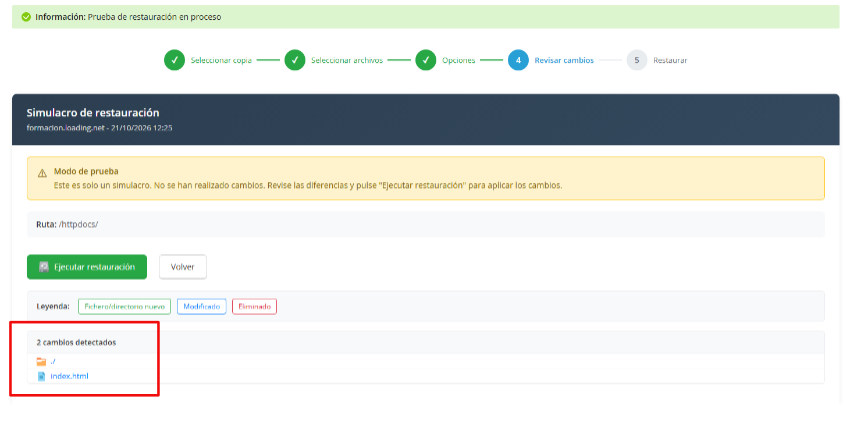850x422 pixels.
Task: Select step 5 Restaurar
Action: pos(670,60)
